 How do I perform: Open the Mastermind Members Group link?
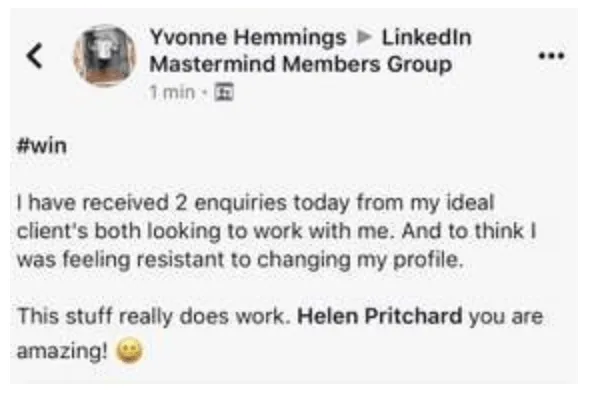click(x=301, y=64)
